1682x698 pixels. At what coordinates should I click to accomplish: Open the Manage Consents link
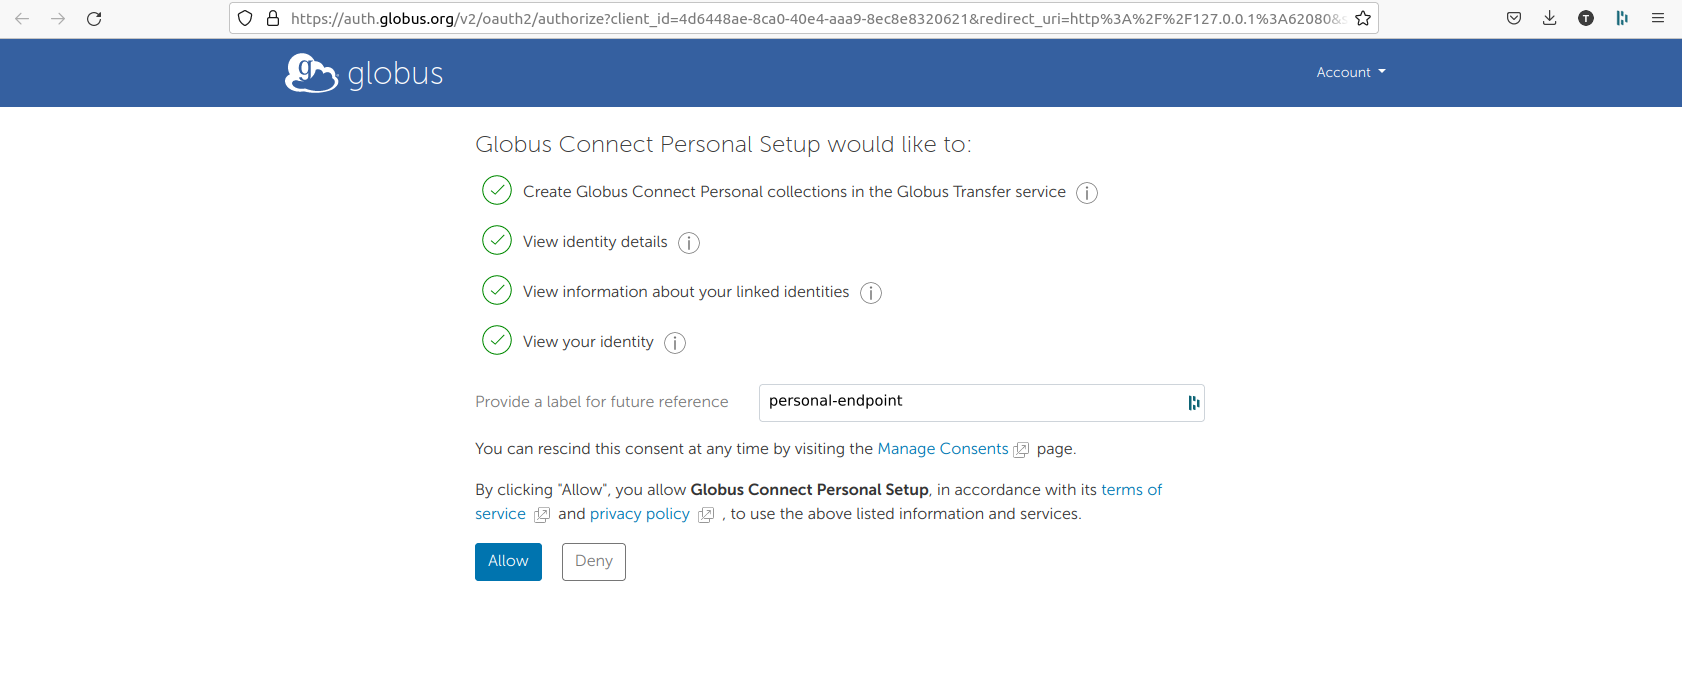[x=943, y=449]
